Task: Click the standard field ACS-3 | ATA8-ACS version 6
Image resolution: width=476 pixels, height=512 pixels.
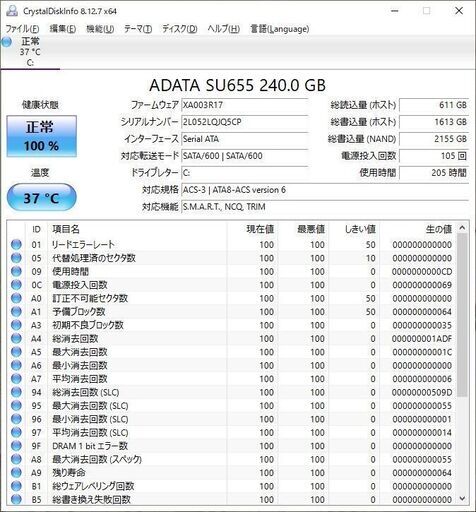Action: [325, 190]
